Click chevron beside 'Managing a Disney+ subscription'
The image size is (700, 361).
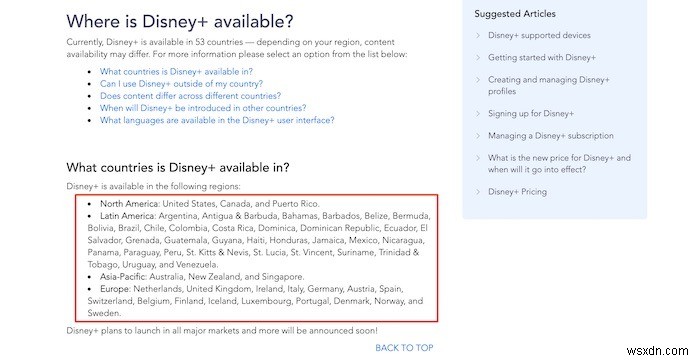click(x=478, y=136)
